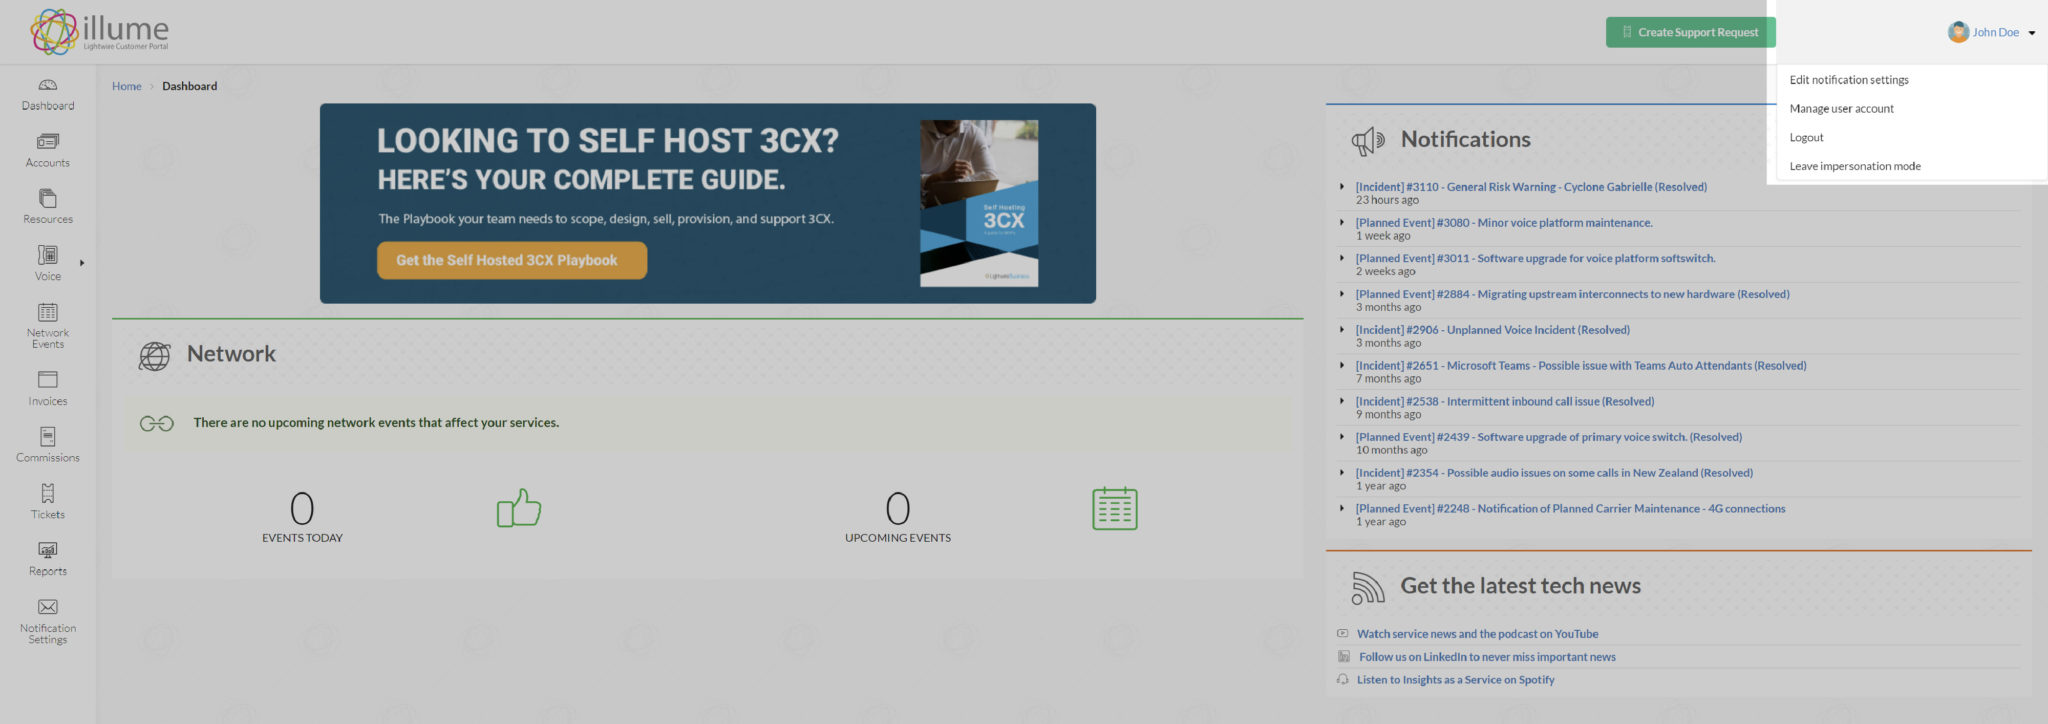Click the thumbs-up icon beside Events Today
Screen dimensions: 2048x724
(519, 508)
